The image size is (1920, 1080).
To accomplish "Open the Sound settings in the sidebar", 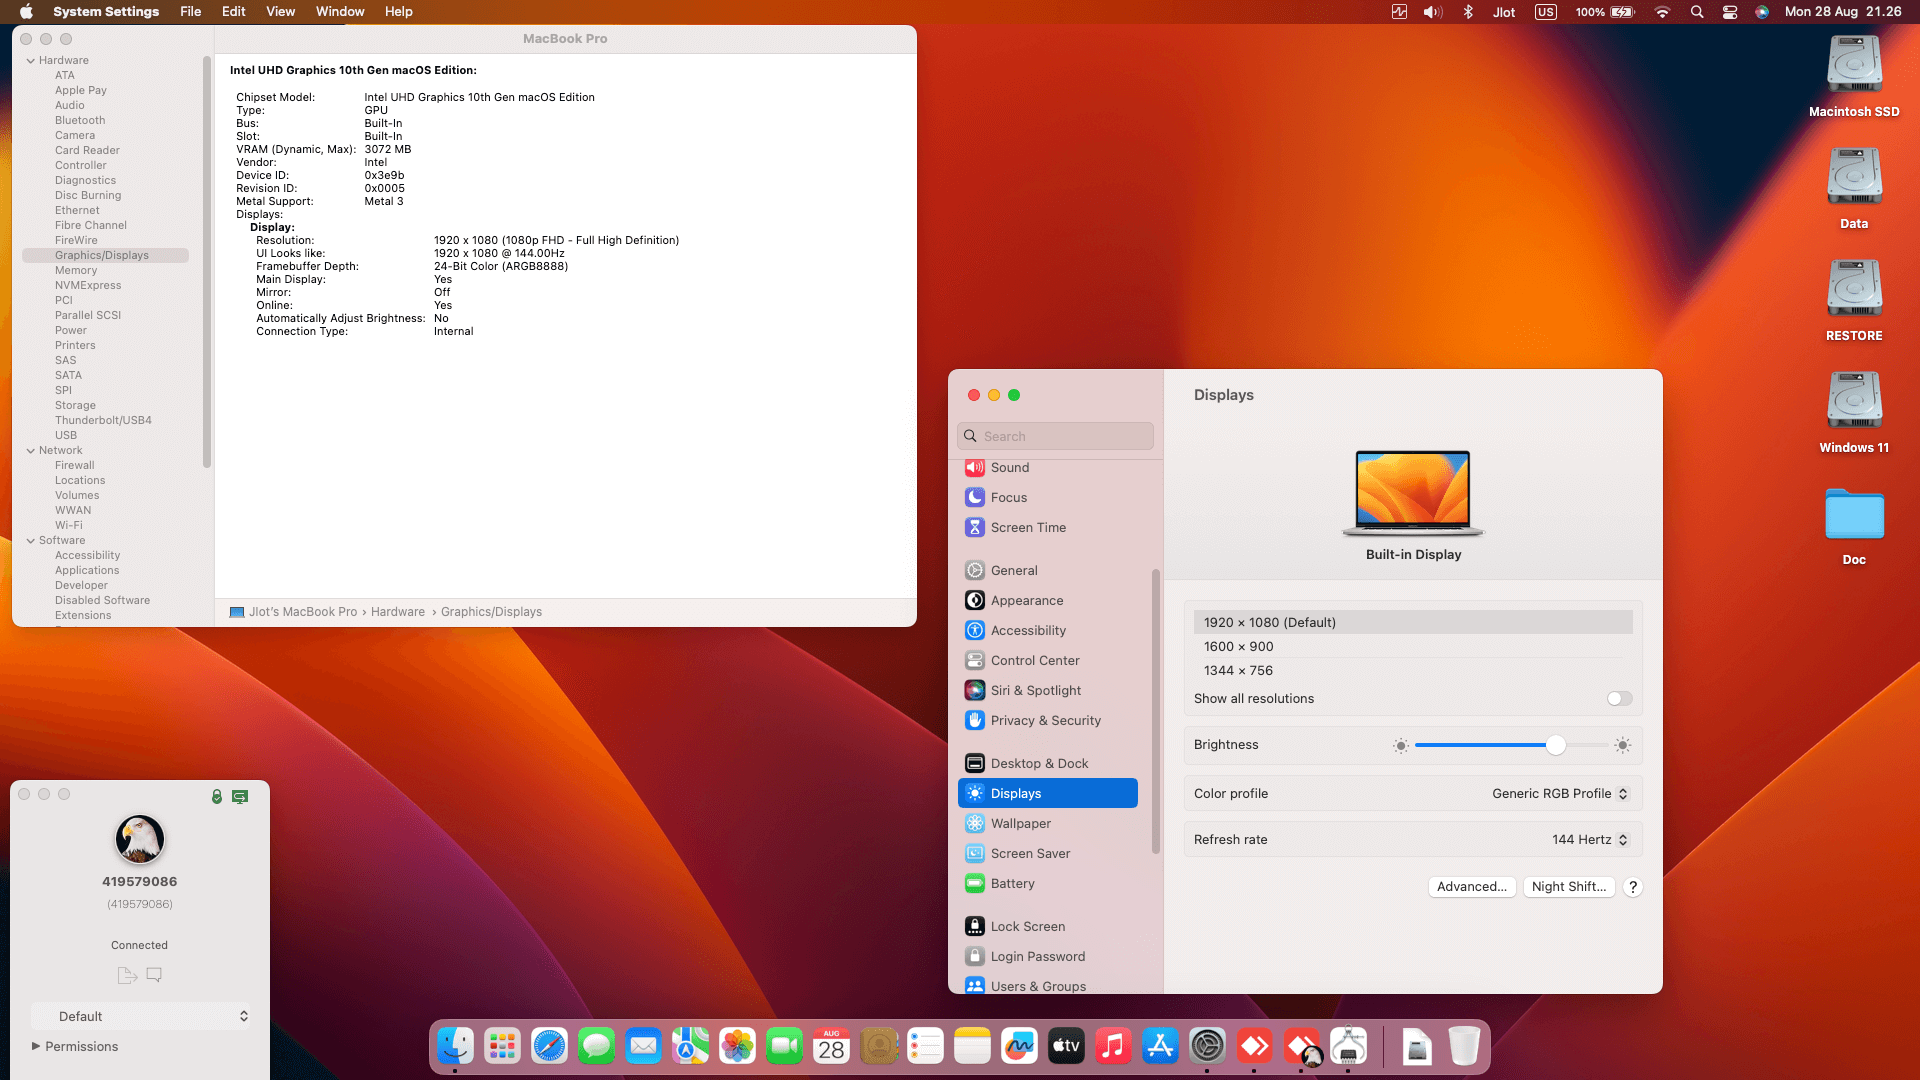I will (x=1011, y=467).
